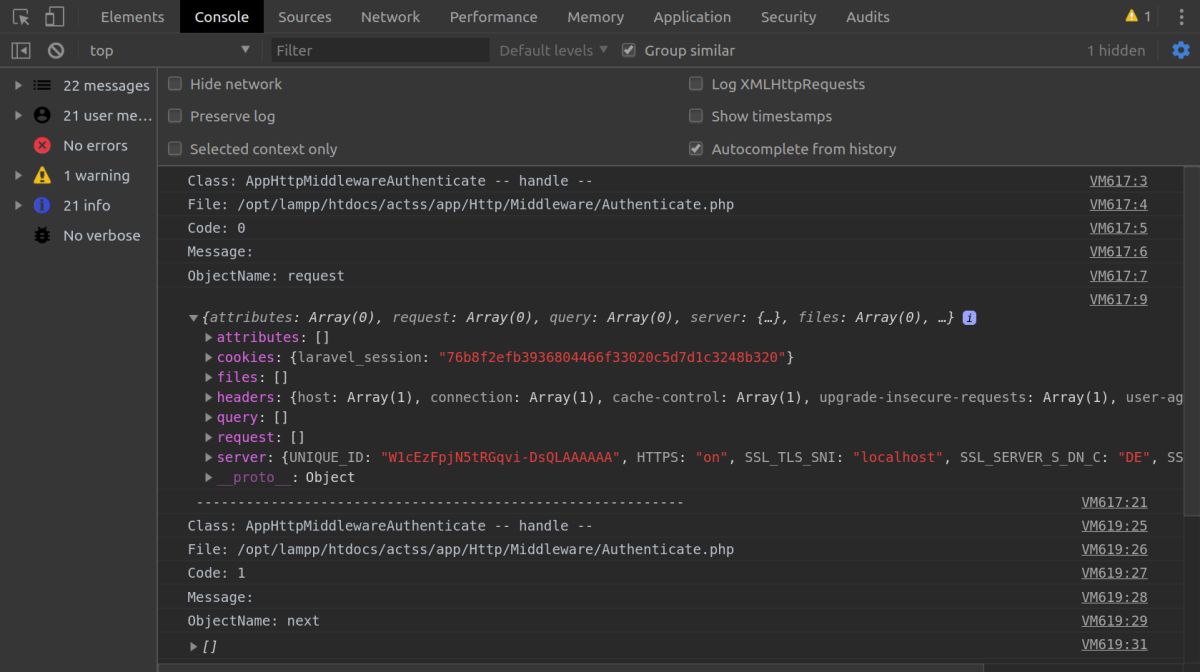The image size is (1200, 672).
Task: Collapse the logged request object
Action: [193, 318]
